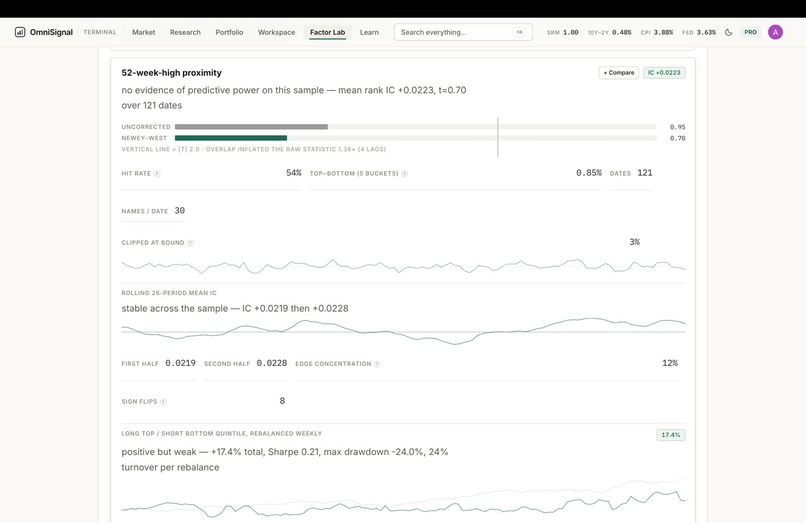
Task: Click the SRM 1.00 indicator
Action: (562, 32)
